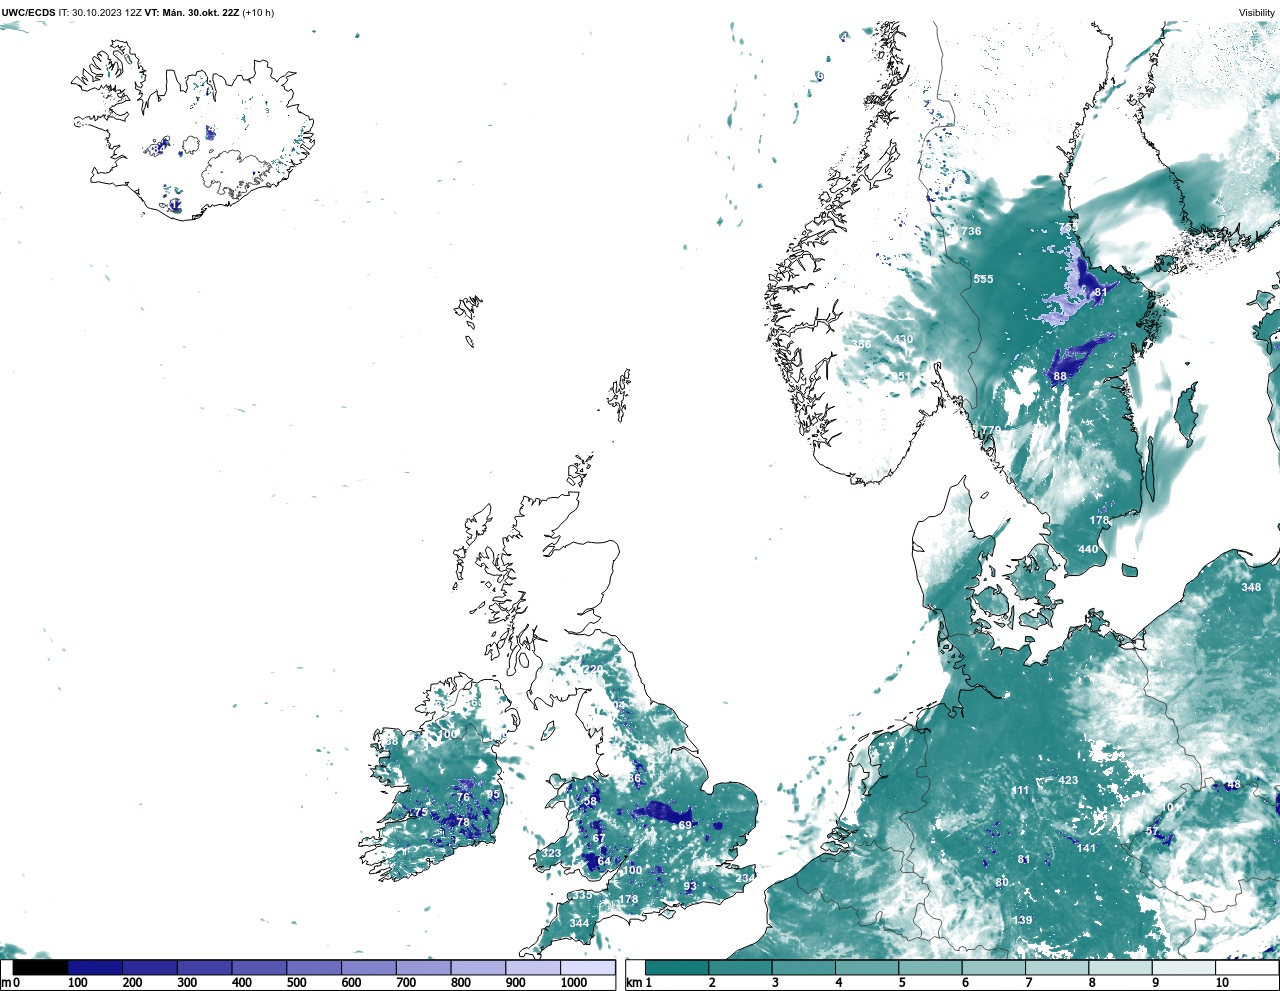Click the 3–4 km legend color swatch
This screenshot has height=991, width=1280.
(x=803, y=967)
